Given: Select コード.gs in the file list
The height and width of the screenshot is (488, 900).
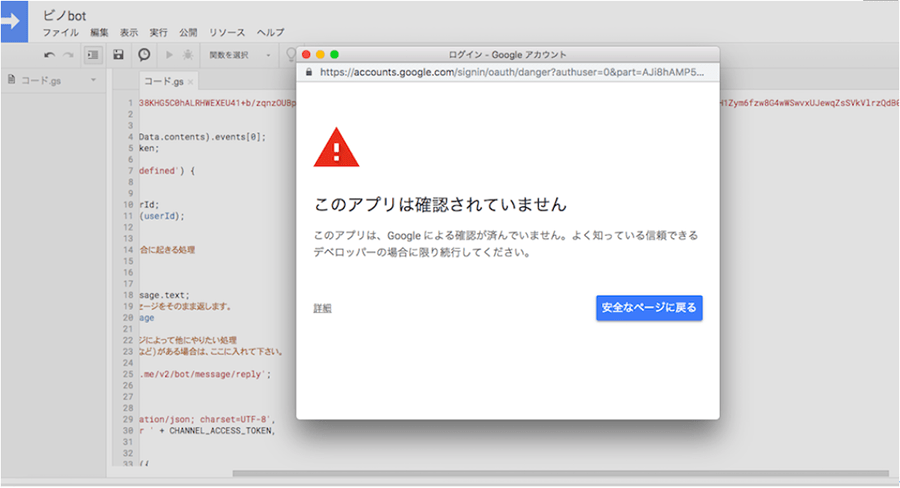Looking at the screenshot, I should point(41,80).
